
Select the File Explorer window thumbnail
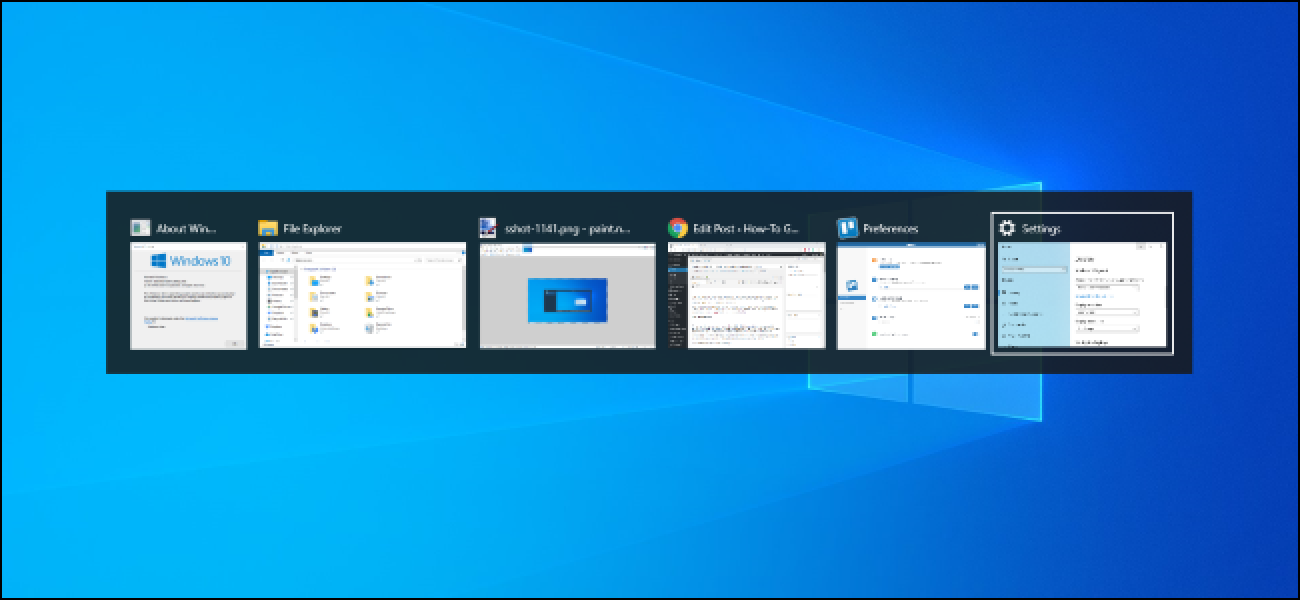tap(363, 297)
